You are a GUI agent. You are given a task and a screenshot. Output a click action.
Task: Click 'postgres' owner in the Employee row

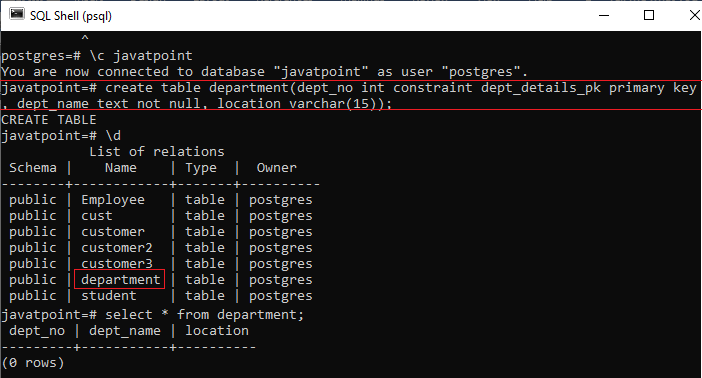coord(281,200)
